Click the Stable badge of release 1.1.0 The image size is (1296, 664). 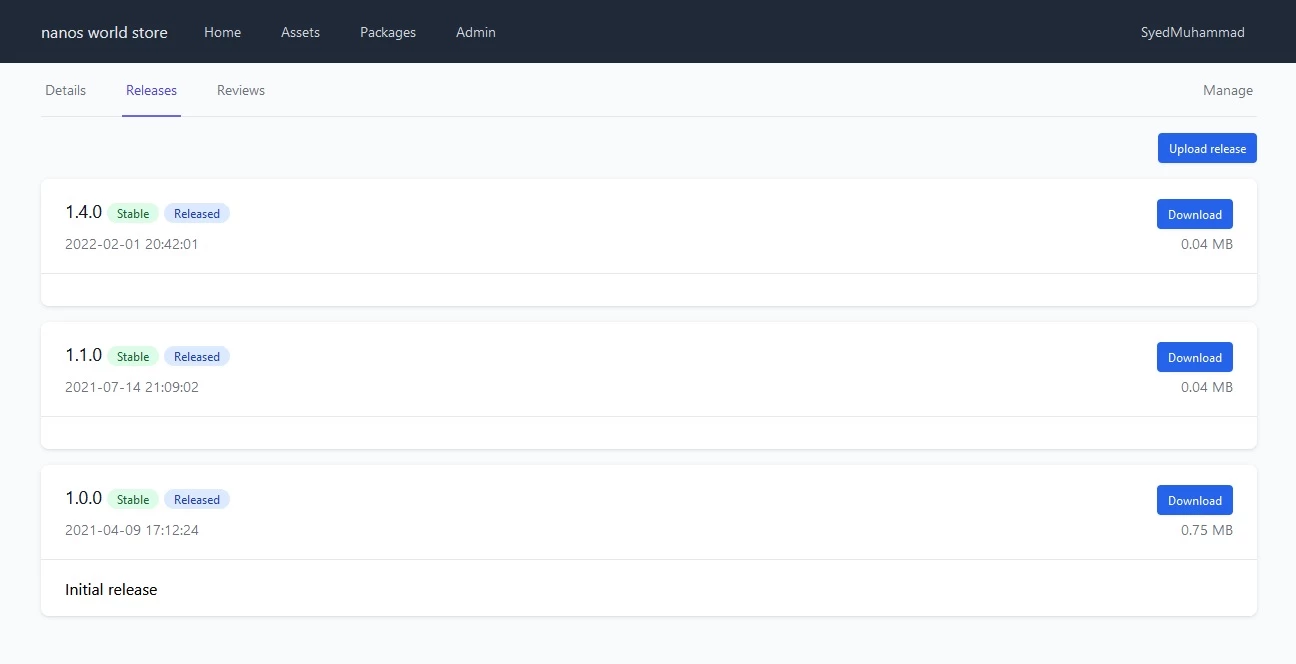[133, 356]
